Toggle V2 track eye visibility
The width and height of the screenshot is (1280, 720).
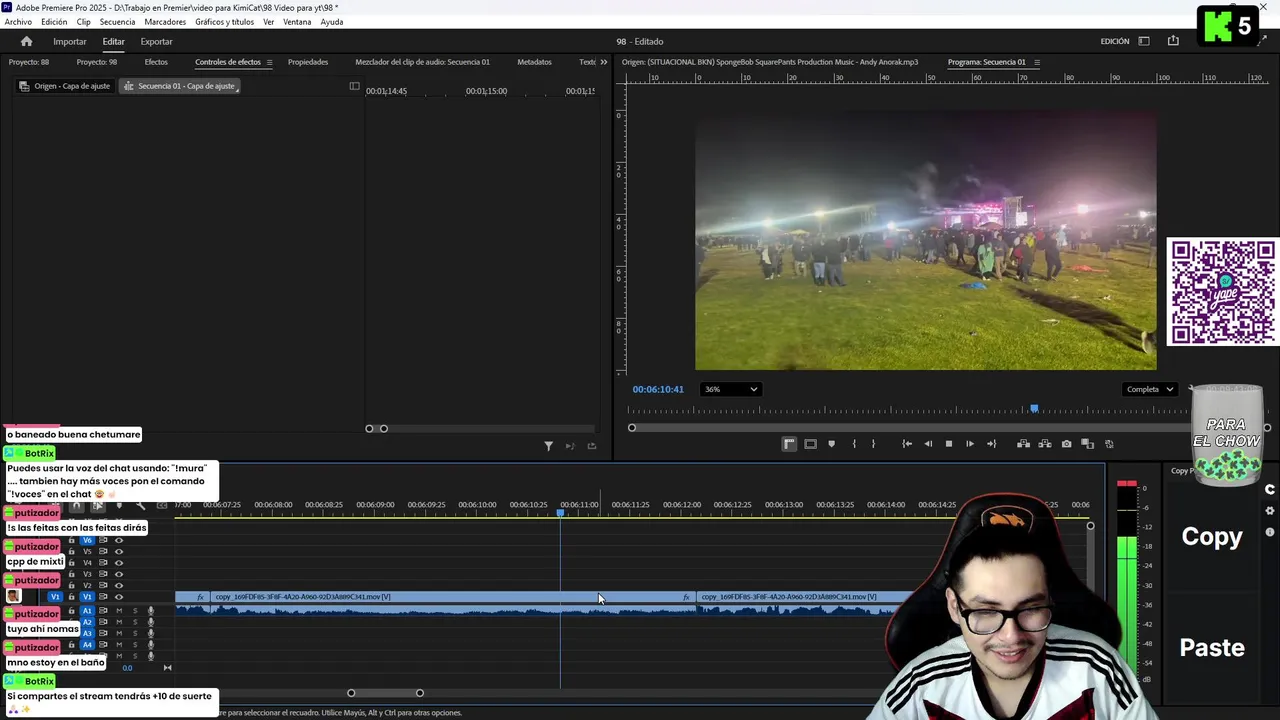[118, 586]
